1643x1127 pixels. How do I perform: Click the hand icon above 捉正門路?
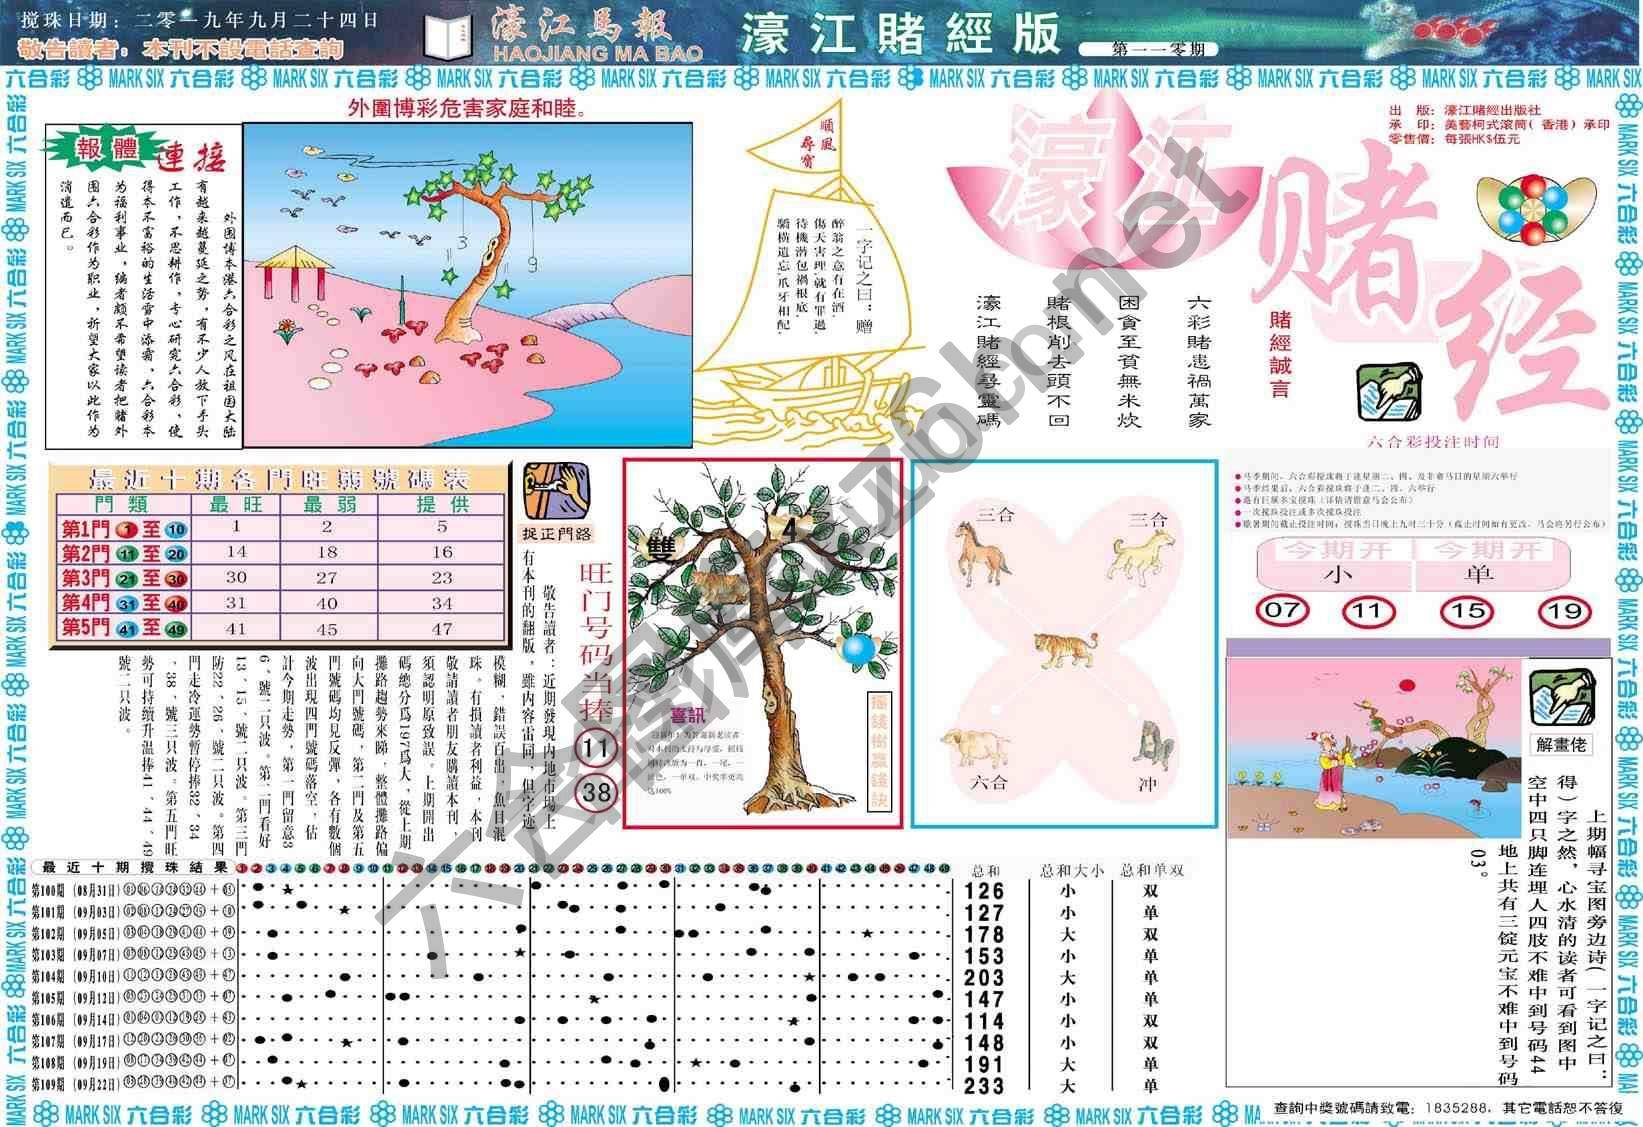556,489
